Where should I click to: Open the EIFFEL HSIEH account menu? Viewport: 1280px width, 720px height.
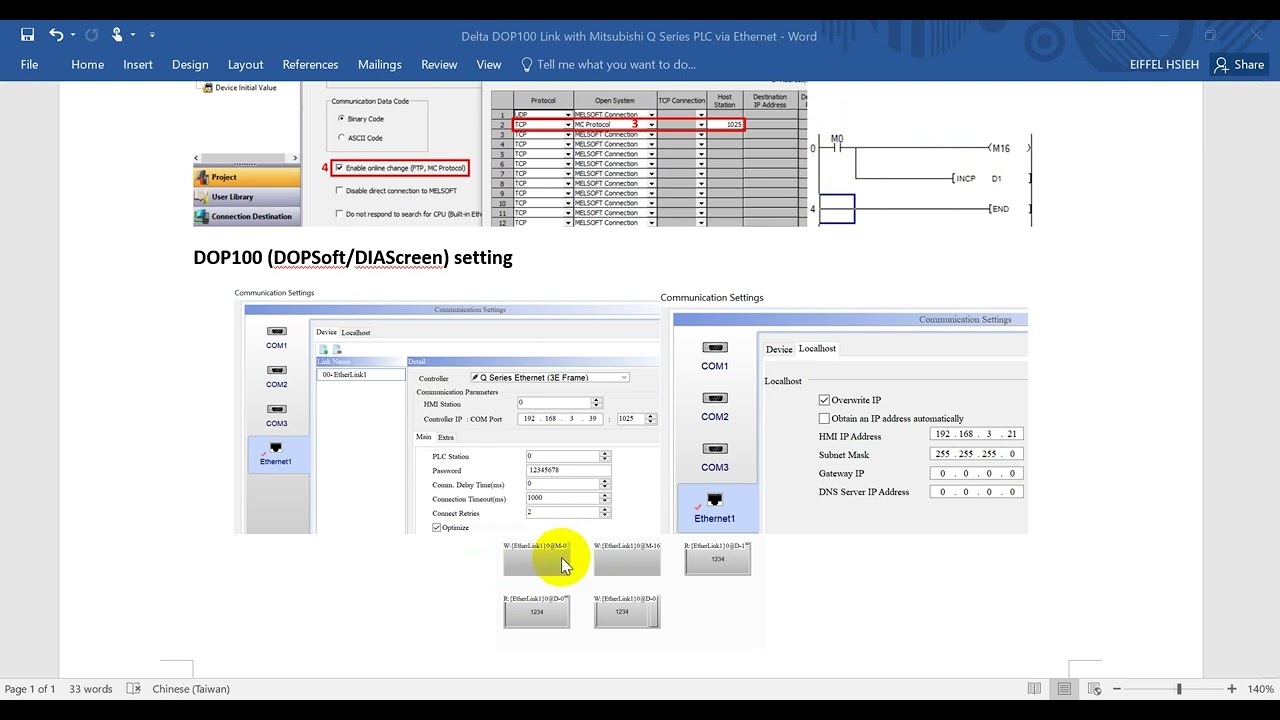[1164, 64]
